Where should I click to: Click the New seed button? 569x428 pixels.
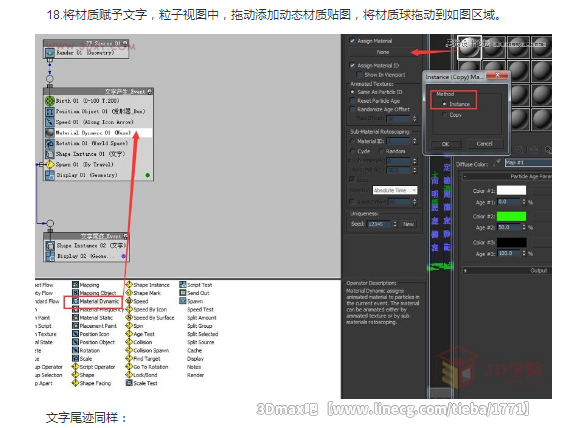tap(408, 224)
